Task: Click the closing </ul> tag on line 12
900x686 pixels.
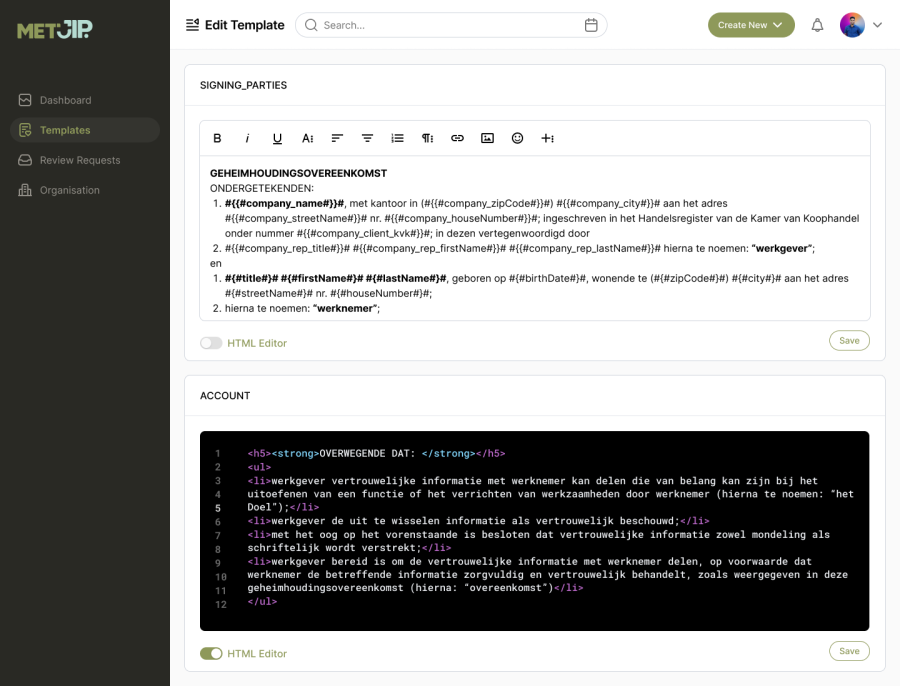Action: pos(262,602)
